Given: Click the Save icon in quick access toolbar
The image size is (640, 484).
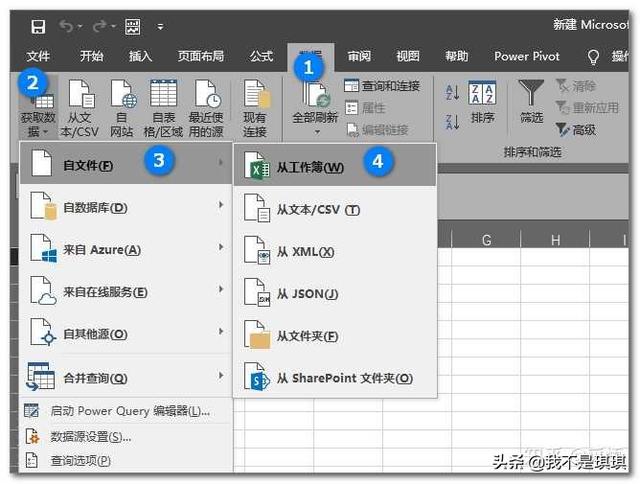Looking at the screenshot, I should pos(38,27).
